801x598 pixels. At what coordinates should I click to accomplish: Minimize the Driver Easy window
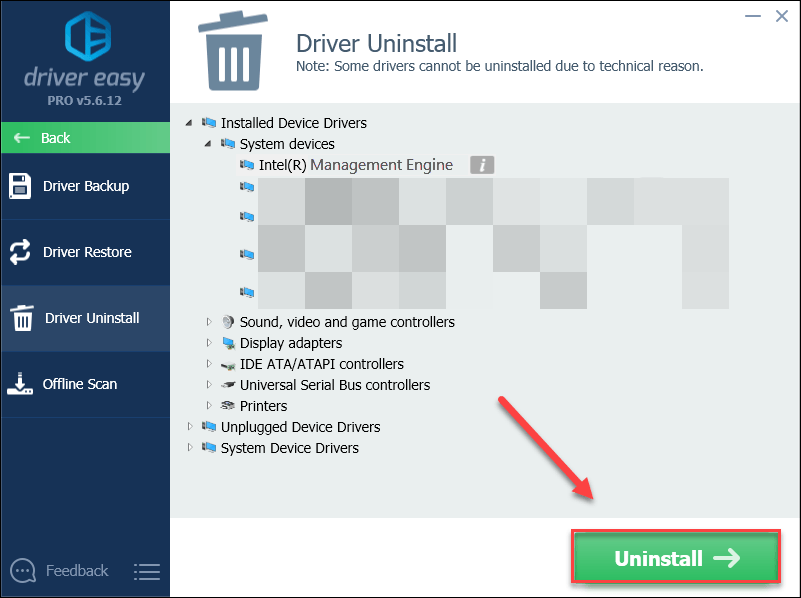752,16
